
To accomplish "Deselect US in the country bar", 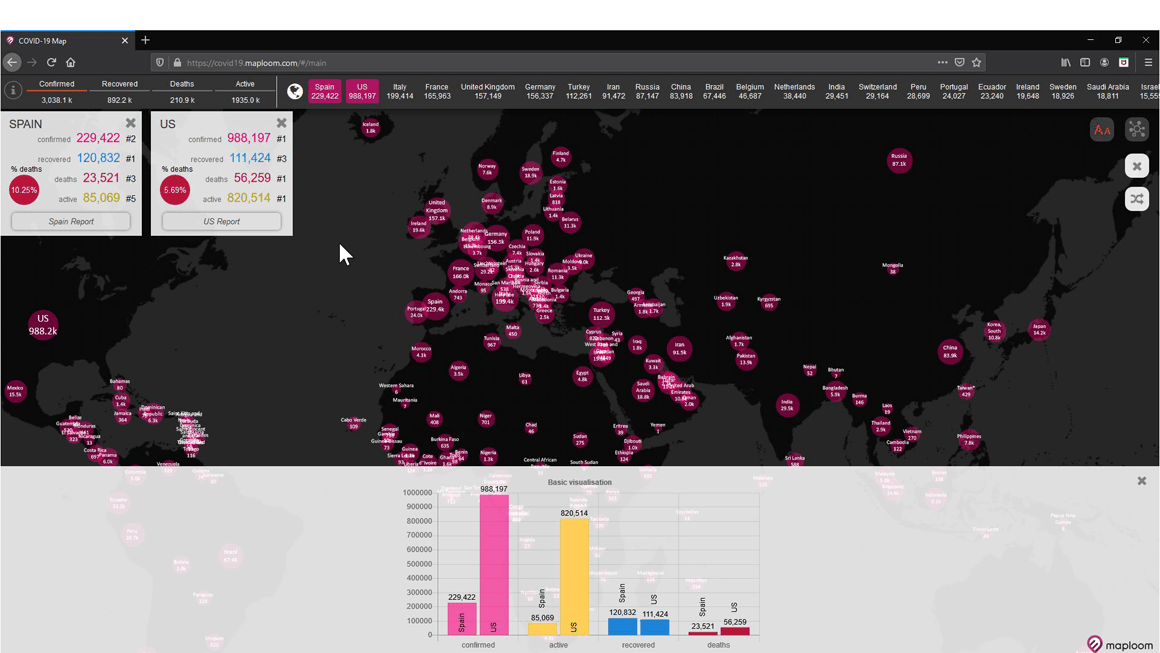I will click(x=362, y=91).
